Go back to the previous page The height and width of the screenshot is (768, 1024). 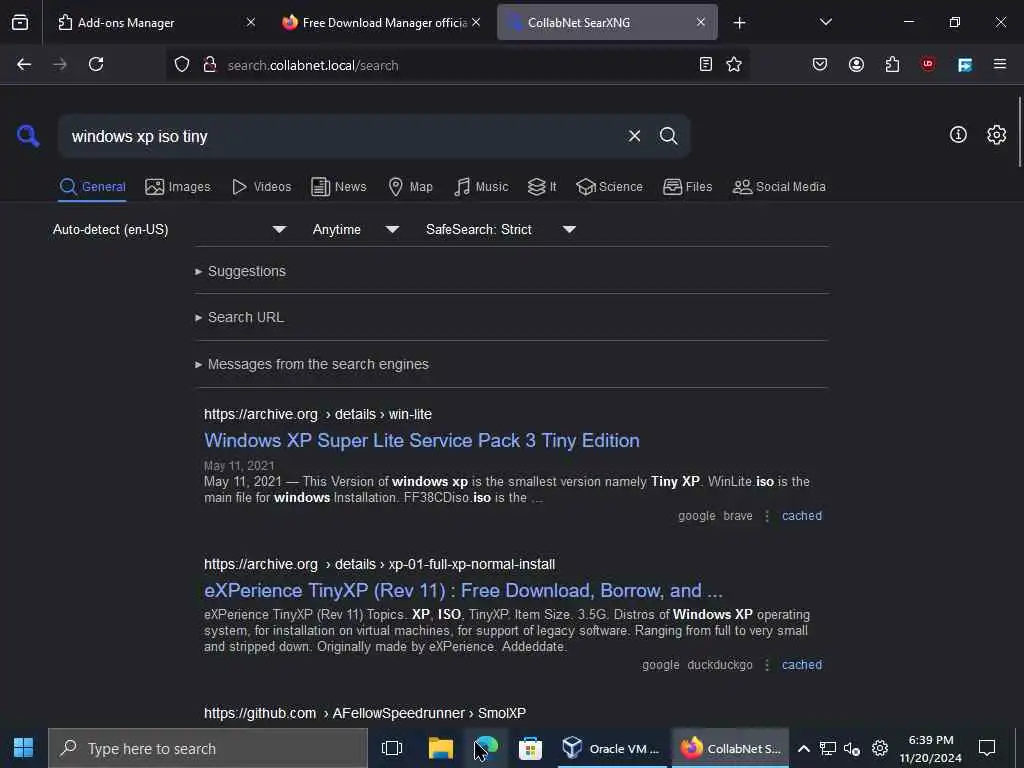point(24,64)
